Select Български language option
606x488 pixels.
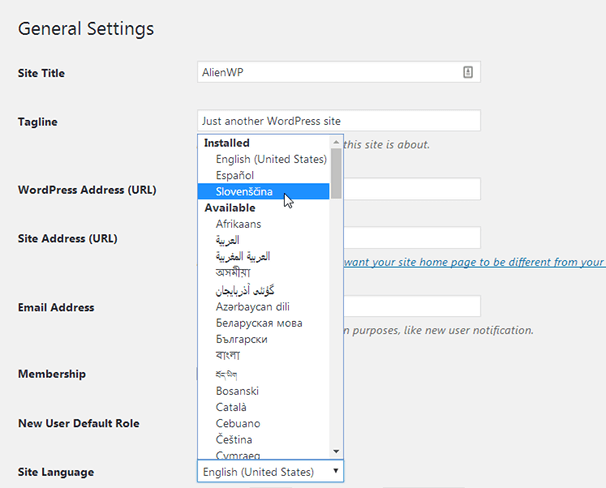tap(241, 339)
